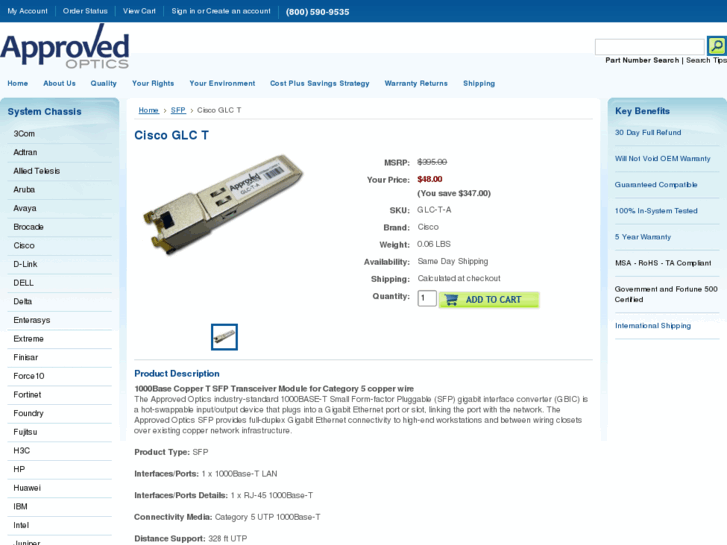Select Cisco in System Chassis list
727x545 pixels.
click(24, 245)
